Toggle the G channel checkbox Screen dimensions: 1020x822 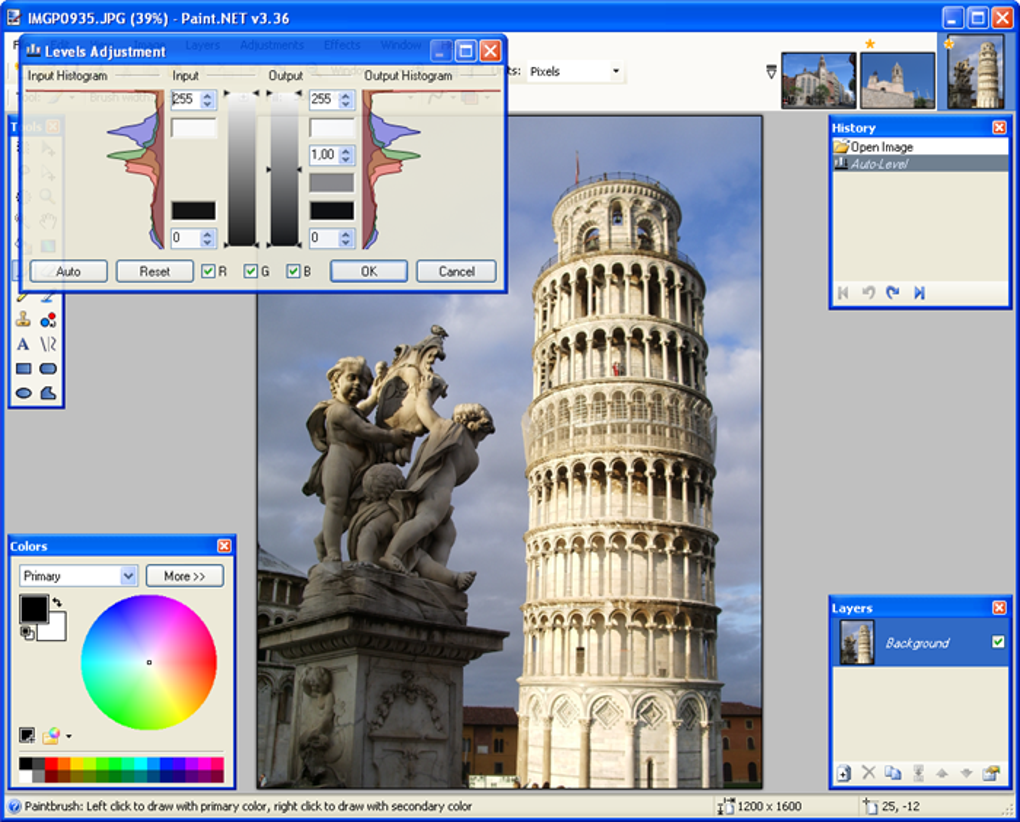pos(250,271)
